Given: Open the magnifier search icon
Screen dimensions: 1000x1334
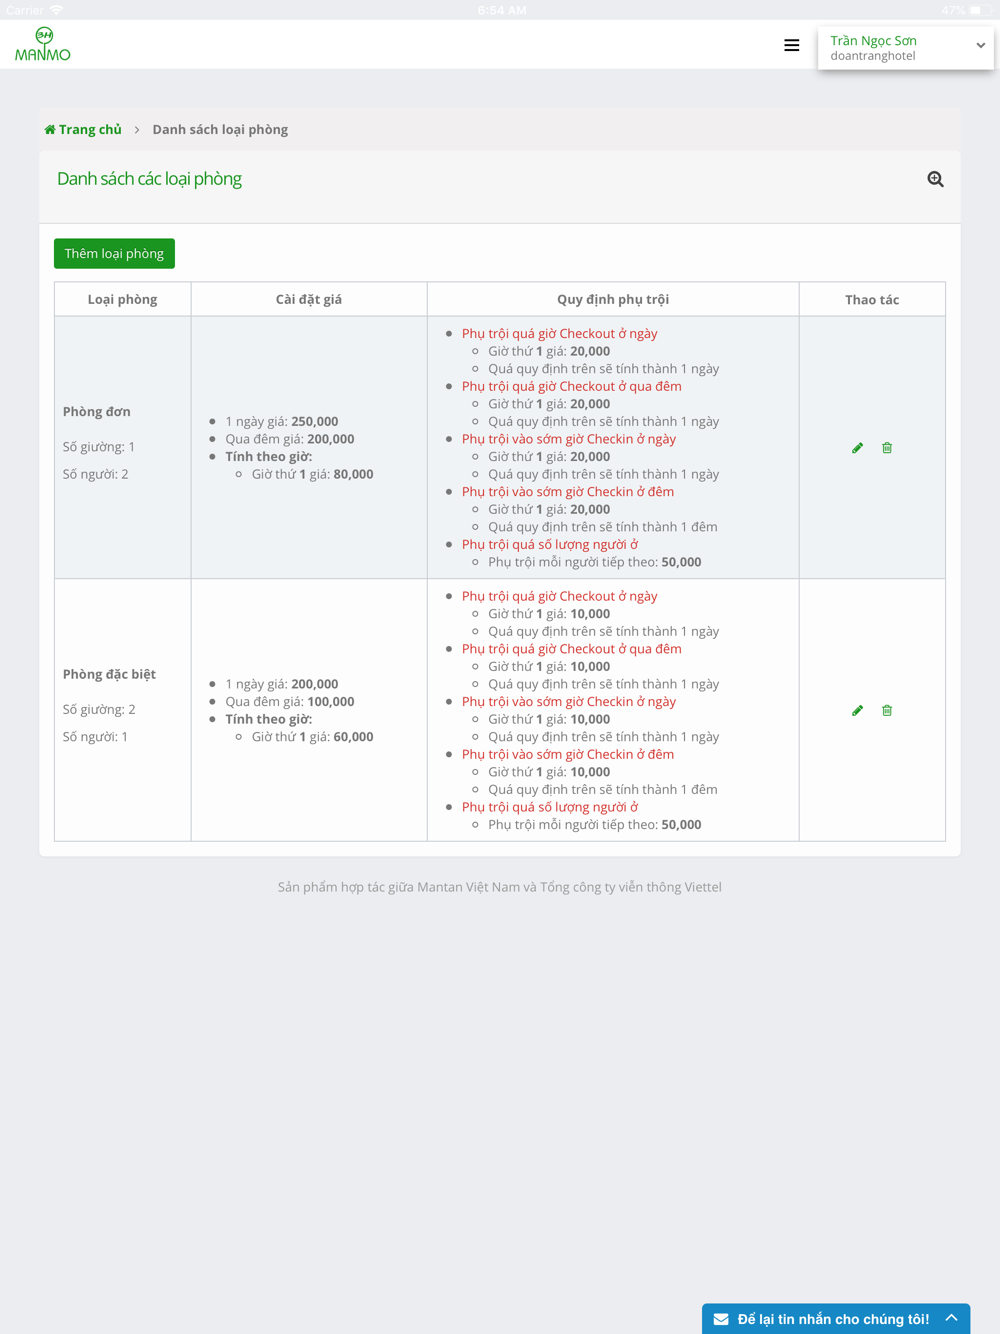Looking at the screenshot, I should 935,179.
